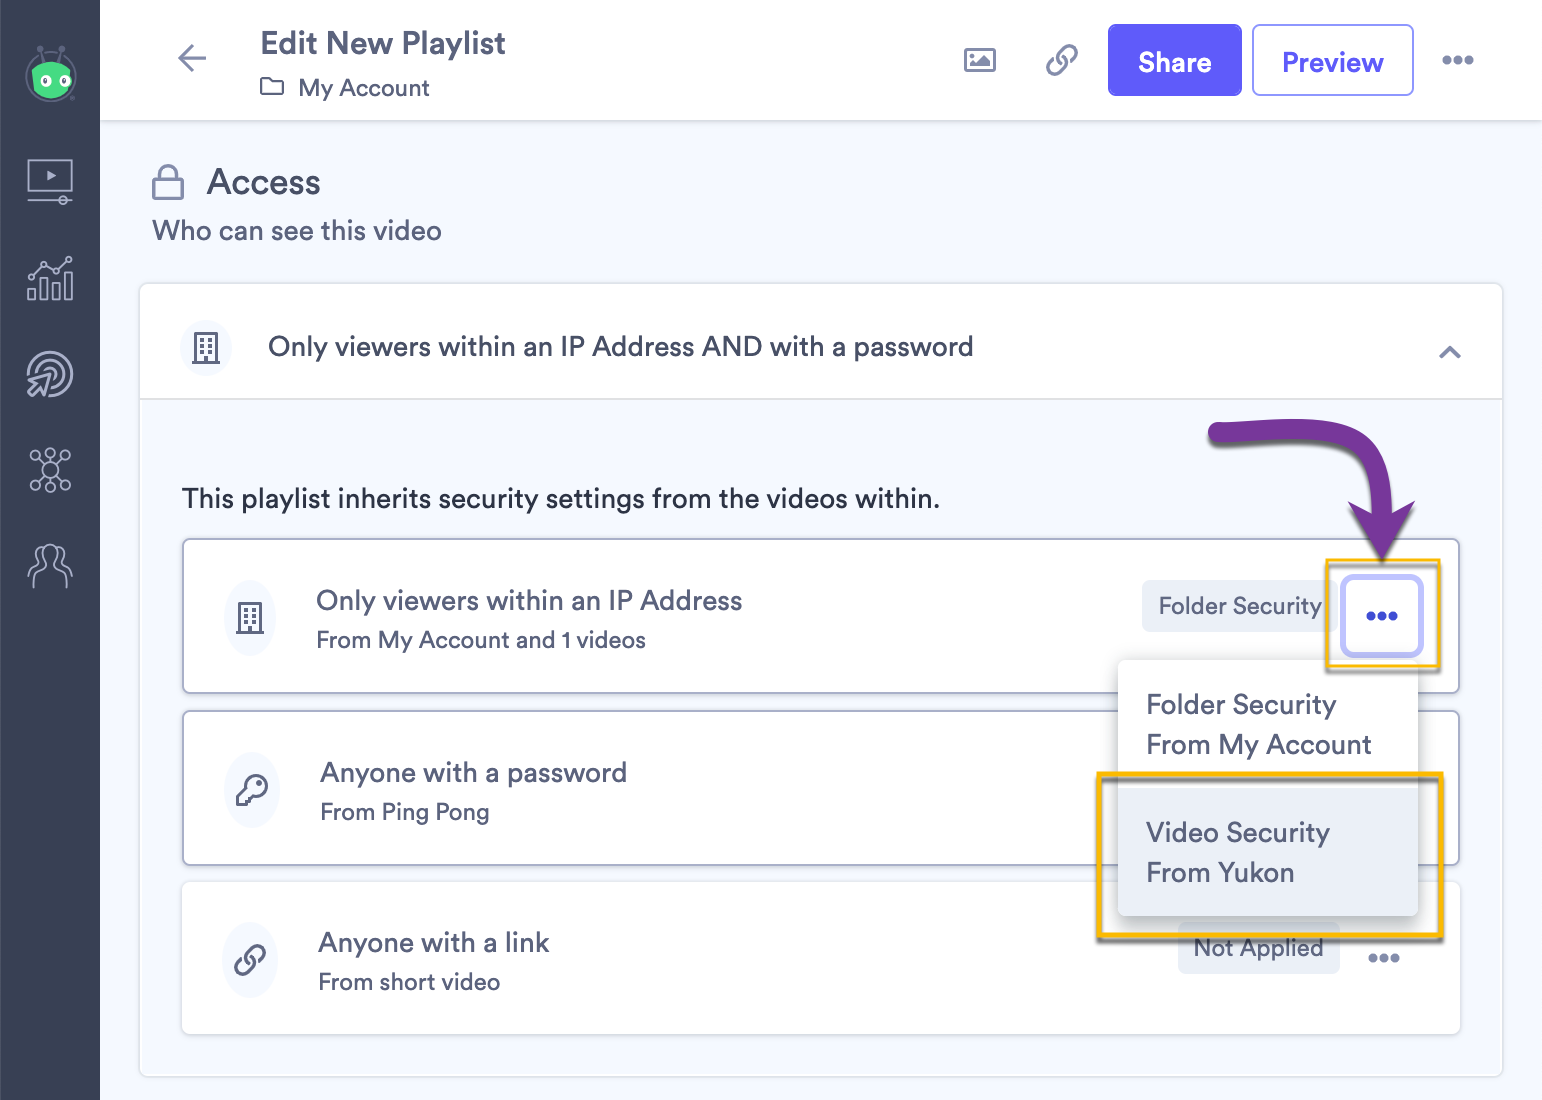Click the green robot logo
The height and width of the screenshot is (1100, 1542).
(x=51, y=75)
